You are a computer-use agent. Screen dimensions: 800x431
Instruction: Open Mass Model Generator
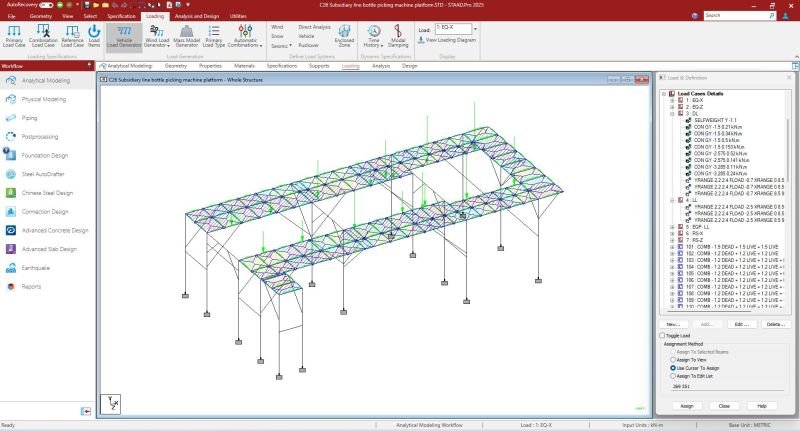tap(186, 36)
